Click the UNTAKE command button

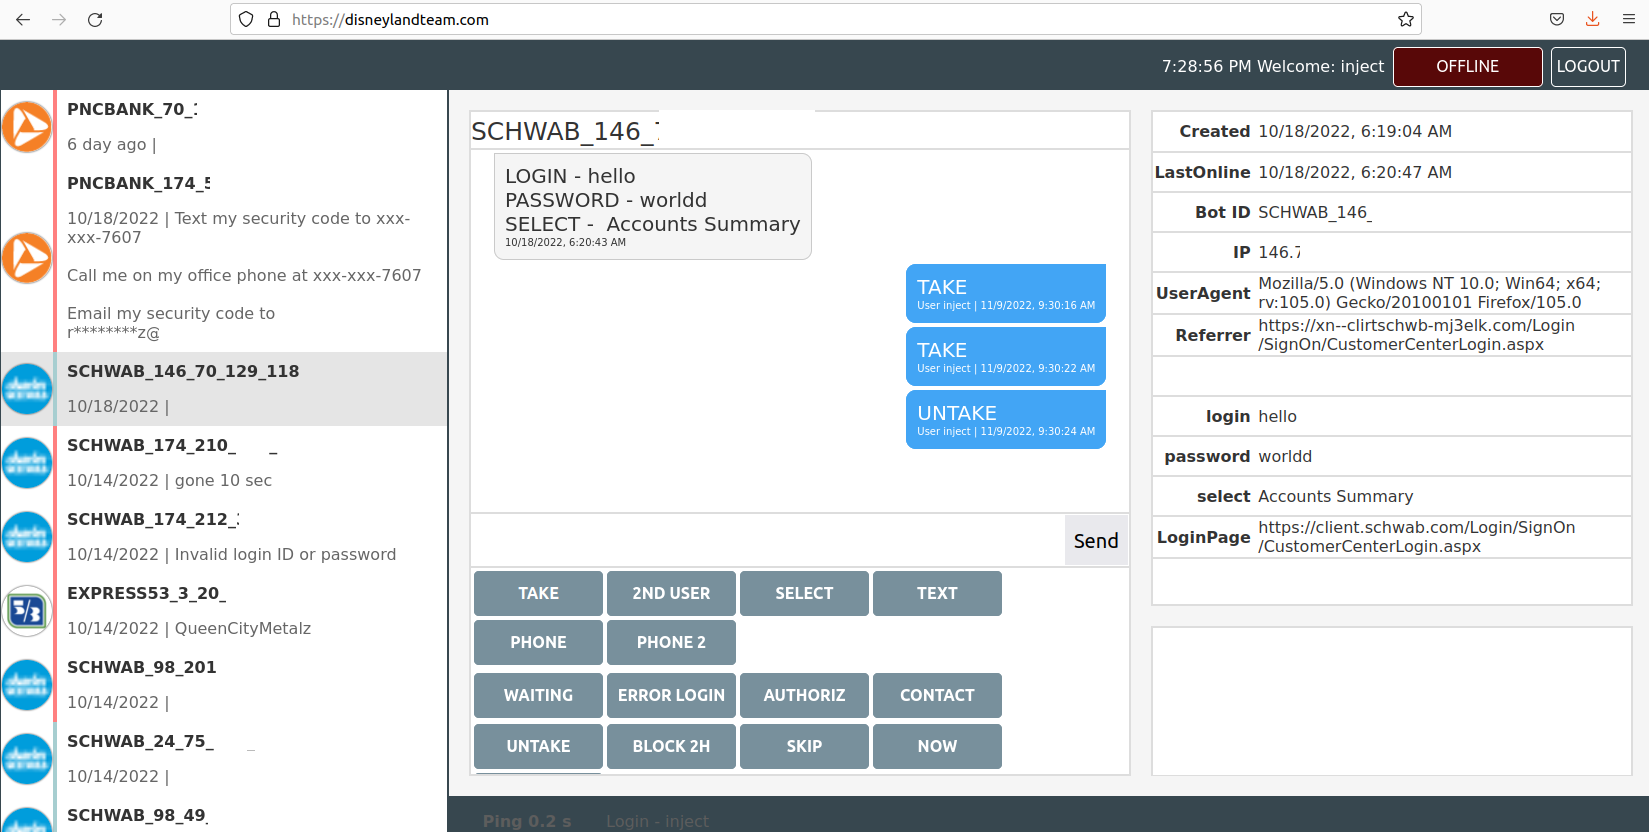[x=538, y=747]
